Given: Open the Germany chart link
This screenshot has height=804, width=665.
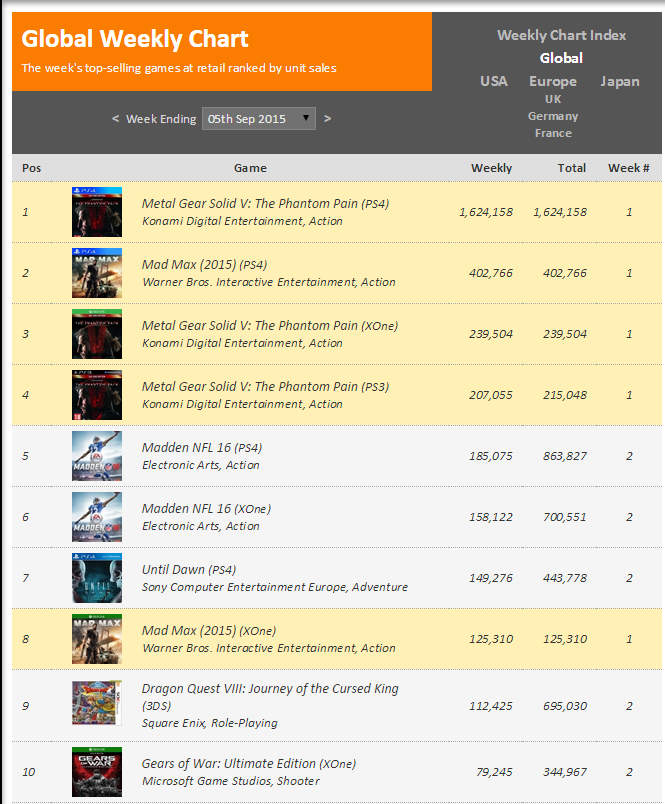Looking at the screenshot, I should [553, 116].
